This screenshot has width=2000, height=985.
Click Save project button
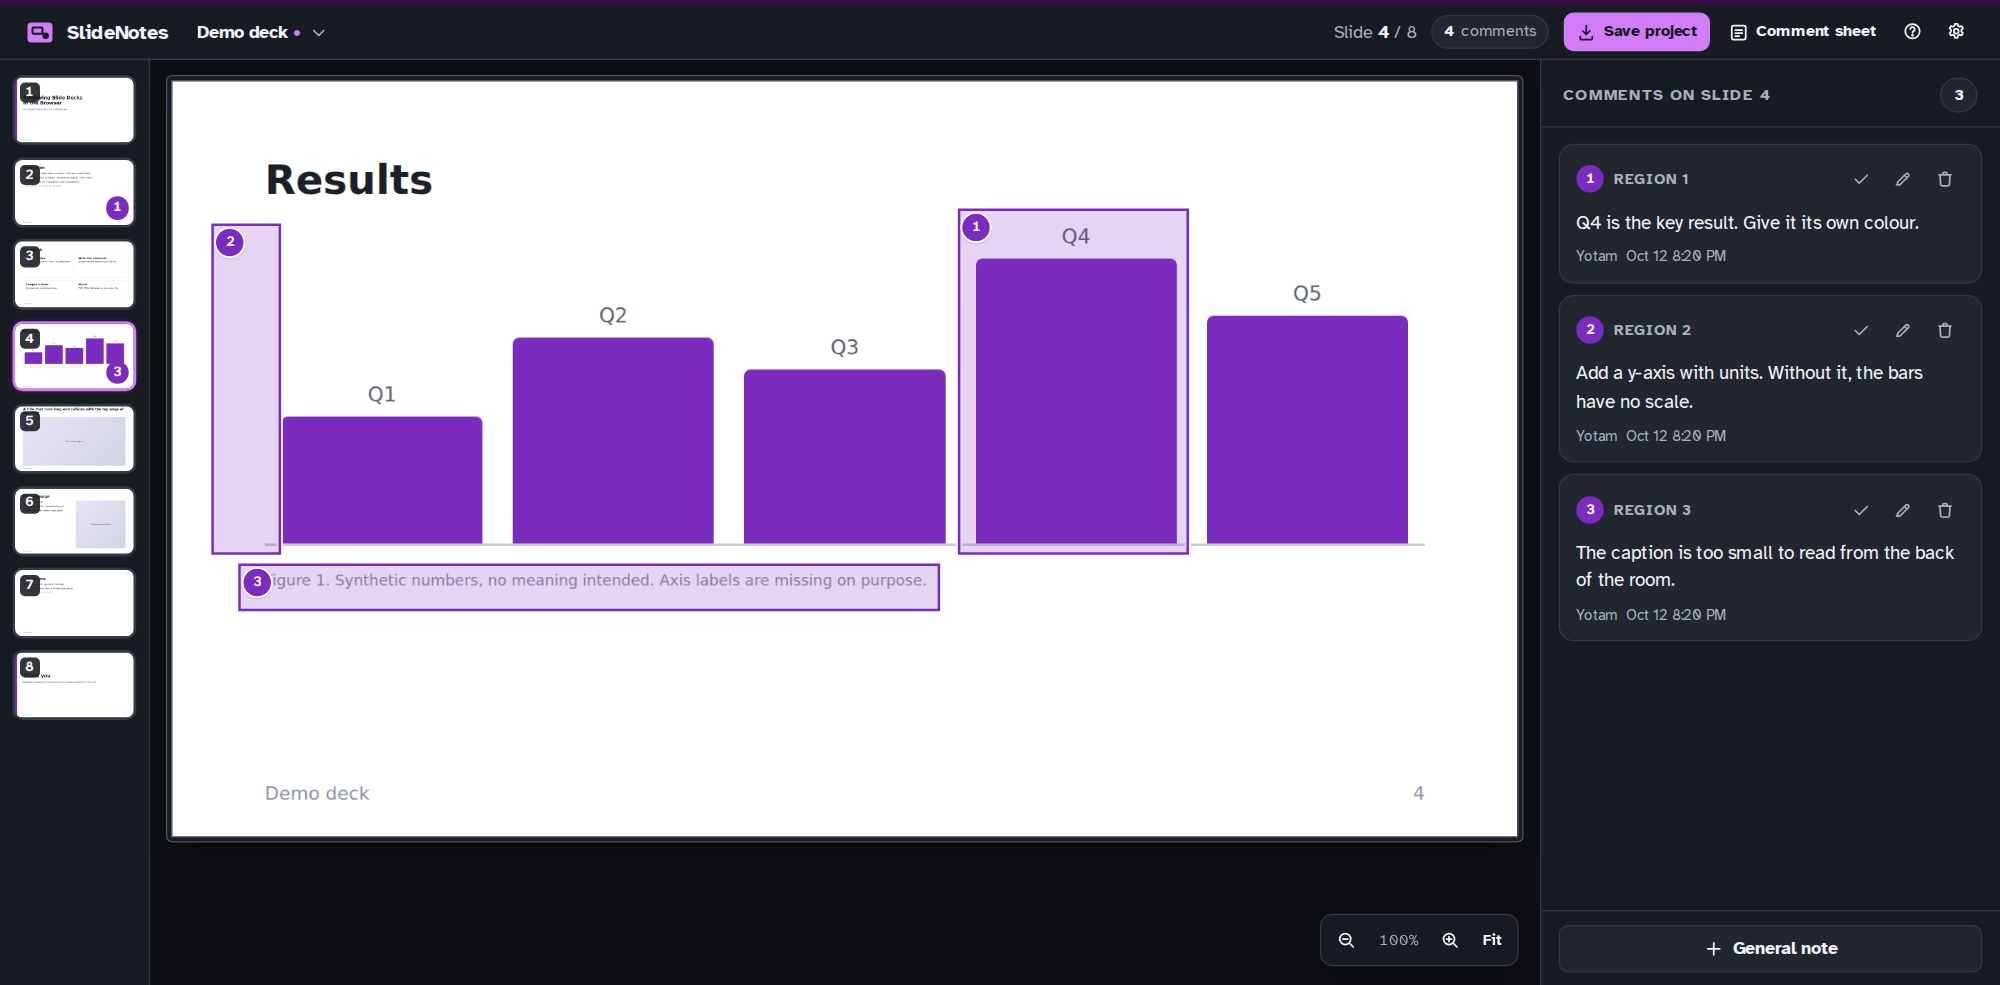click(1636, 32)
